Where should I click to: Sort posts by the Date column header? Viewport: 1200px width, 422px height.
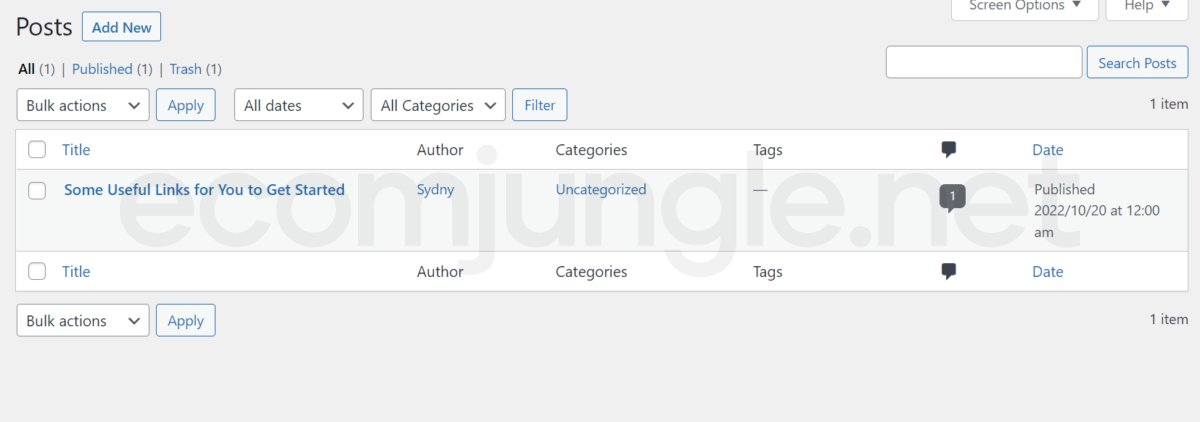(x=1047, y=150)
